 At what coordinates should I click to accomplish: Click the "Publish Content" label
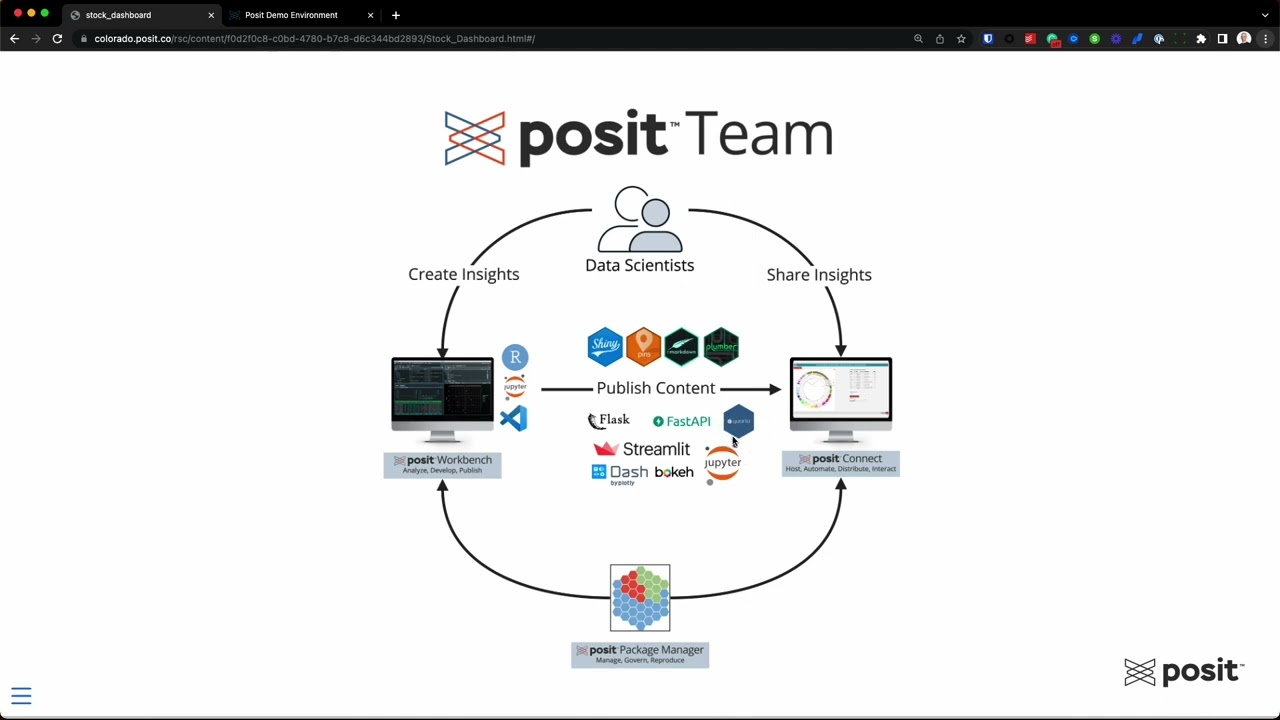656,388
